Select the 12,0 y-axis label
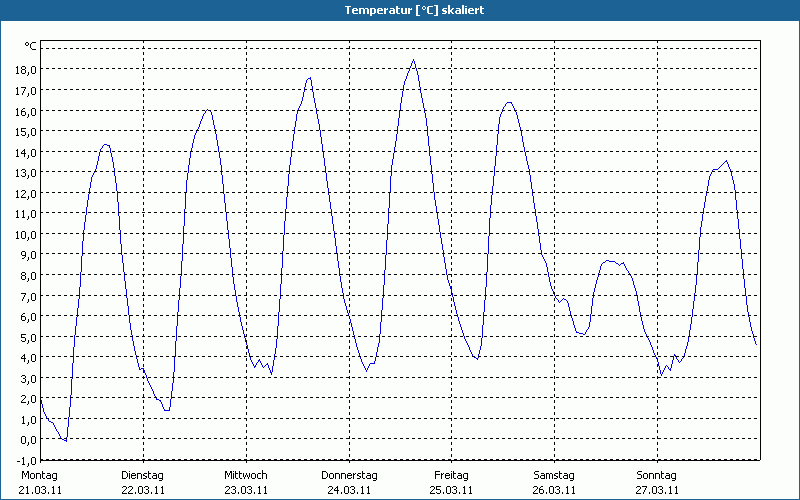The height and width of the screenshot is (500, 800). [x=26, y=193]
